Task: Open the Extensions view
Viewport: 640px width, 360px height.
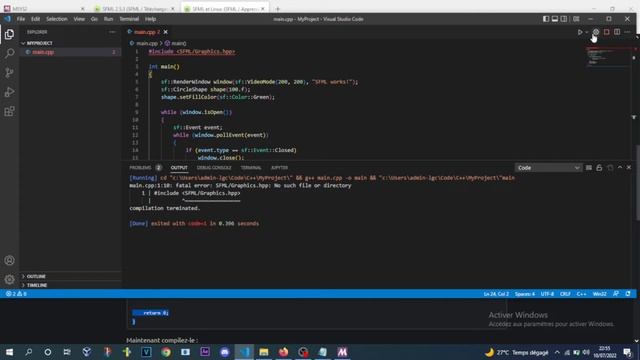Action: coord(9,111)
